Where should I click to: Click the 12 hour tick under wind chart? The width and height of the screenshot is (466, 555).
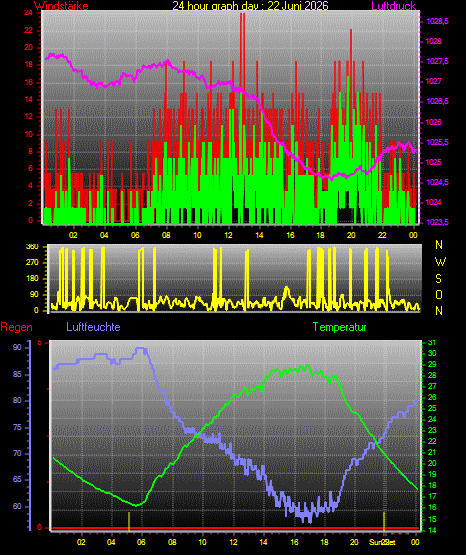tap(228, 235)
